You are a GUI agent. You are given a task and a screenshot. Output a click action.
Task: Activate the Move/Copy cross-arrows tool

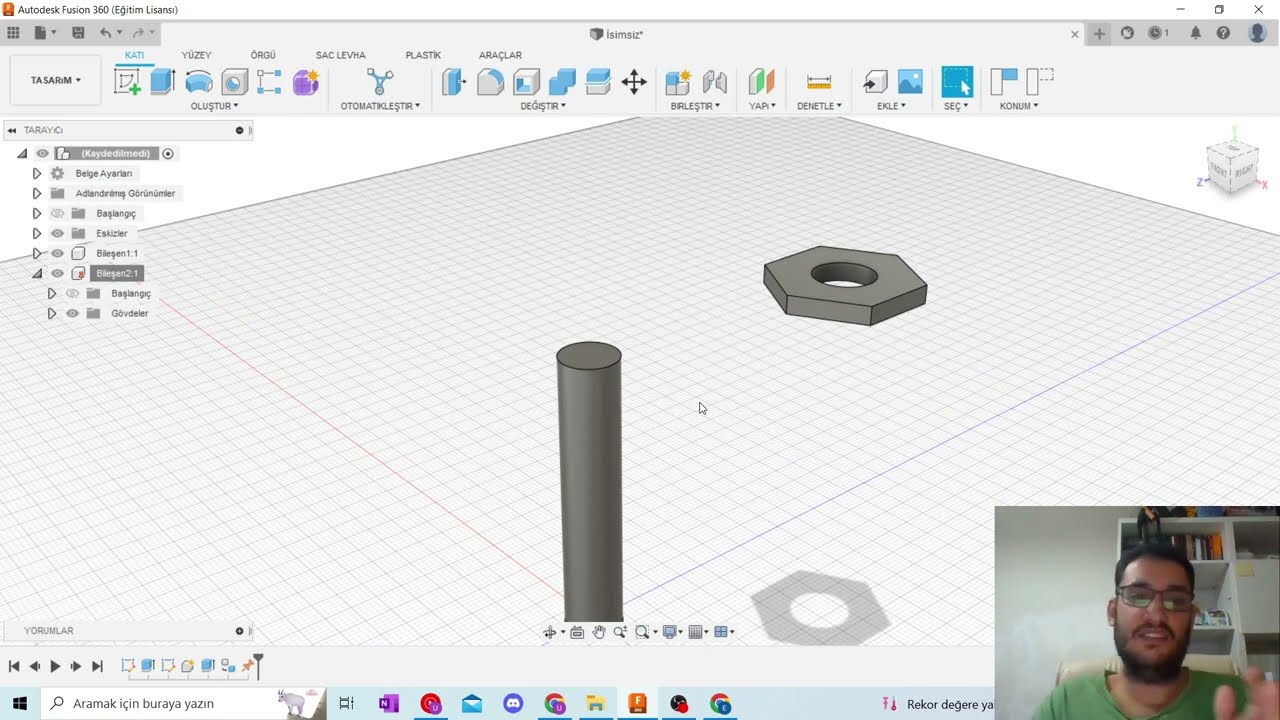(x=634, y=82)
